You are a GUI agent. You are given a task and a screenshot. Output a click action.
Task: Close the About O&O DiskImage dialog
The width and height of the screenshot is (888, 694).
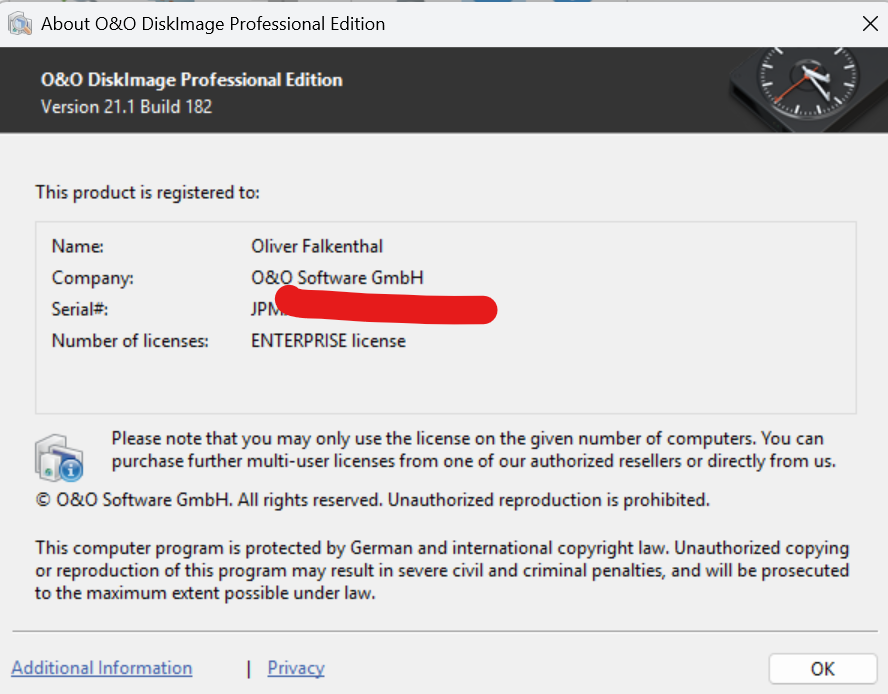pyautogui.click(x=870, y=24)
